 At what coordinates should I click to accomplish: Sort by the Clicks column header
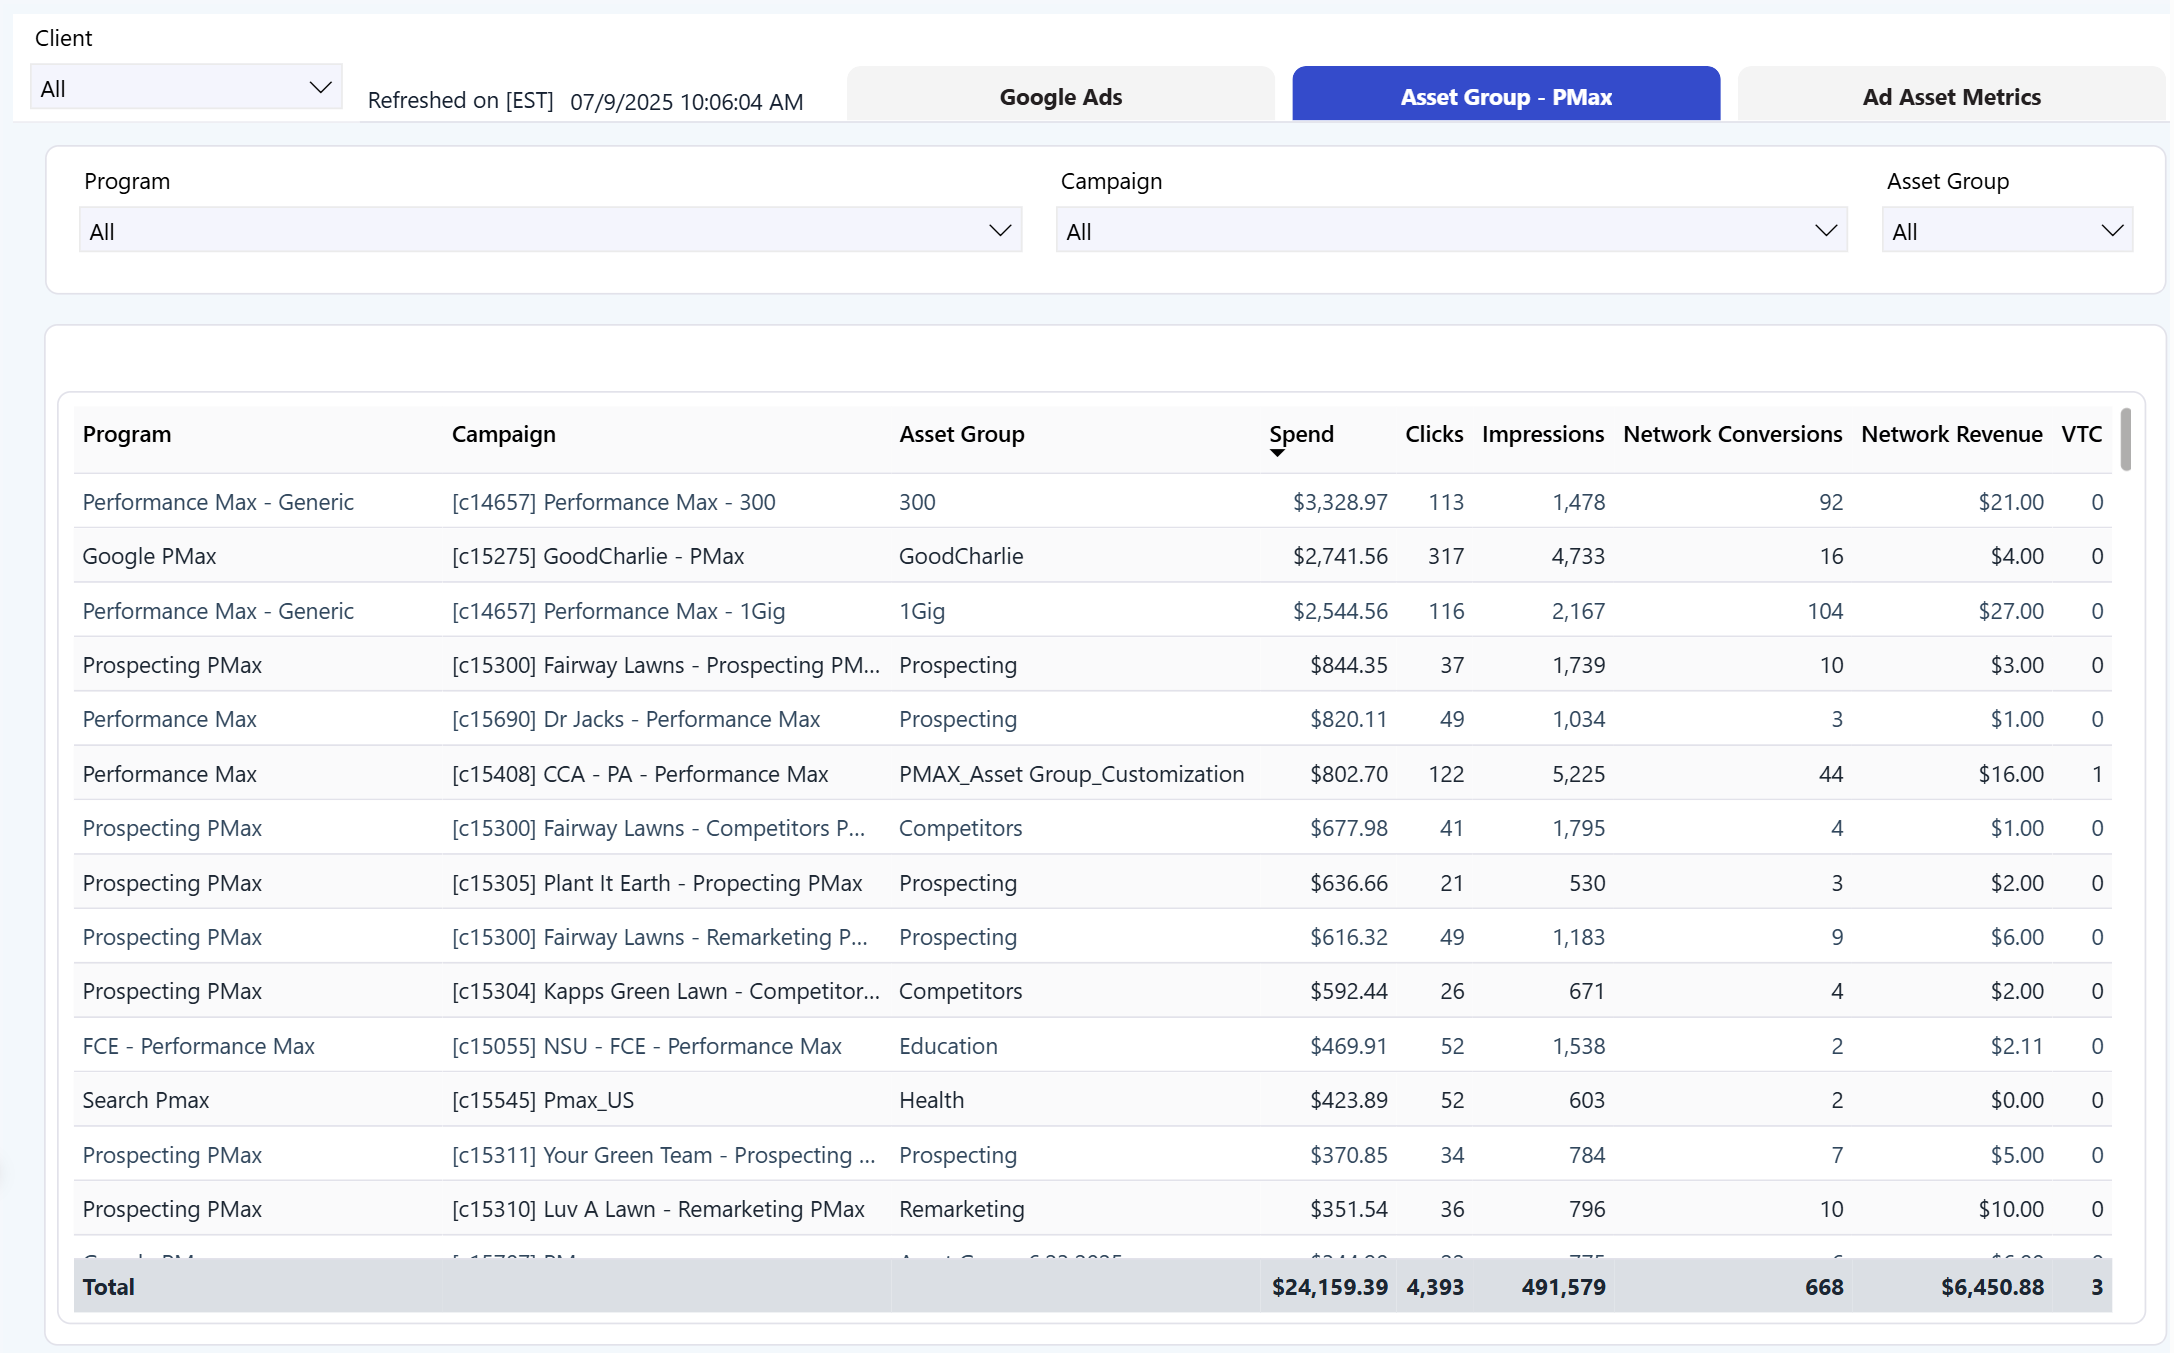point(1433,434)
